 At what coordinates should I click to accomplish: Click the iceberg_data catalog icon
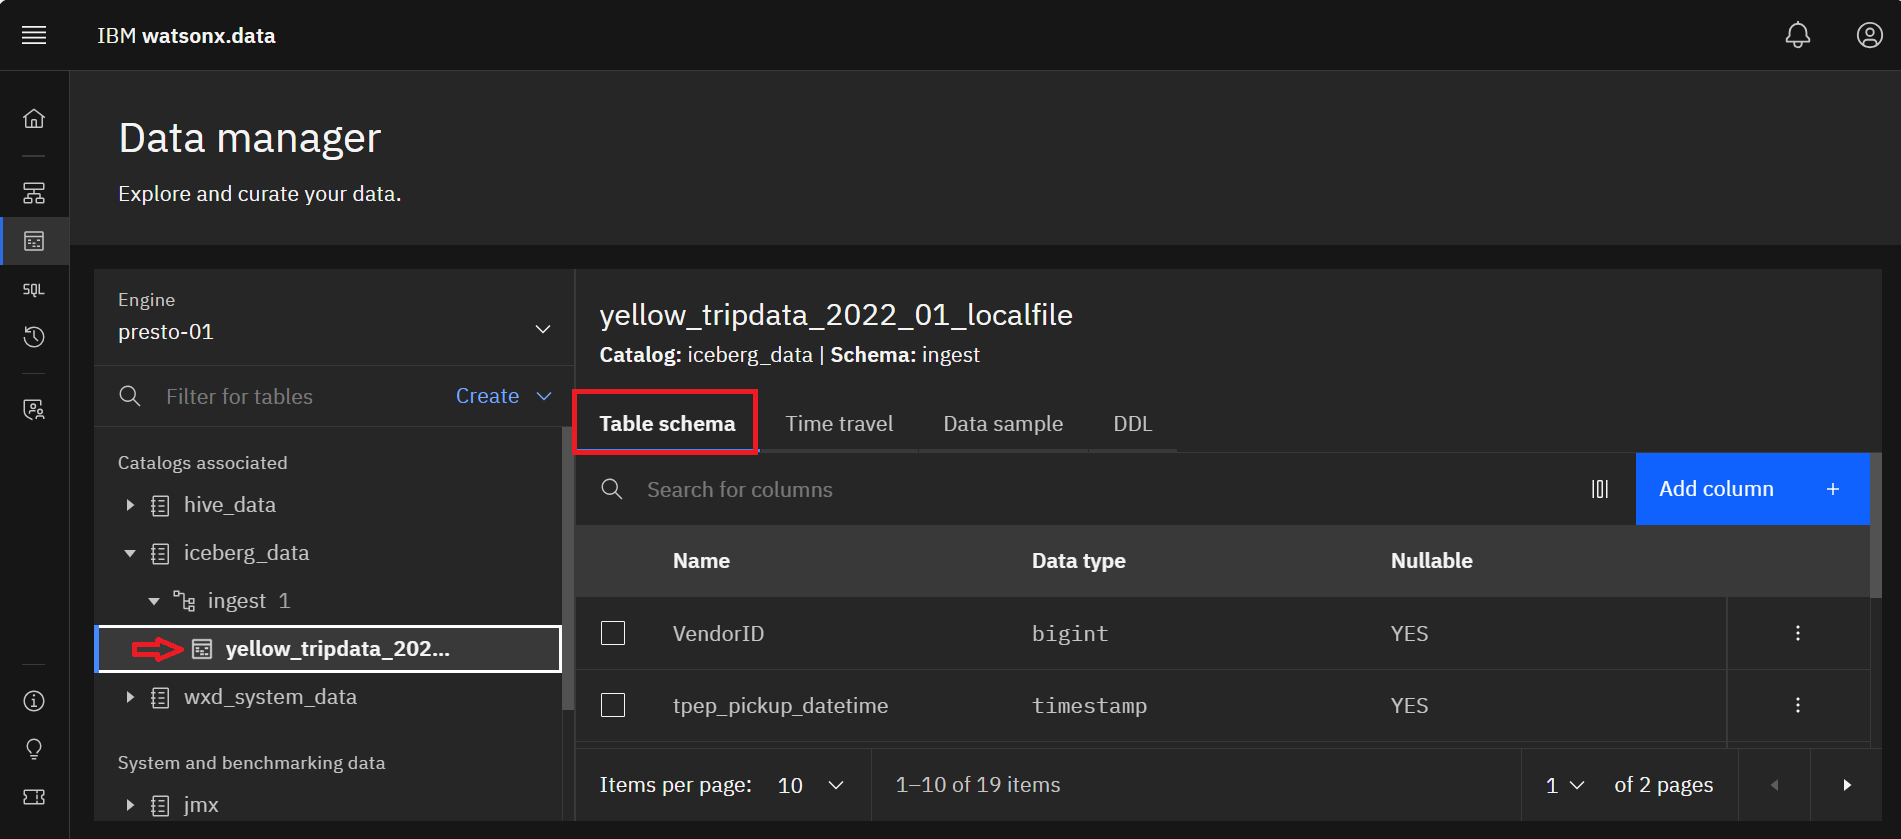click(160, 554)
